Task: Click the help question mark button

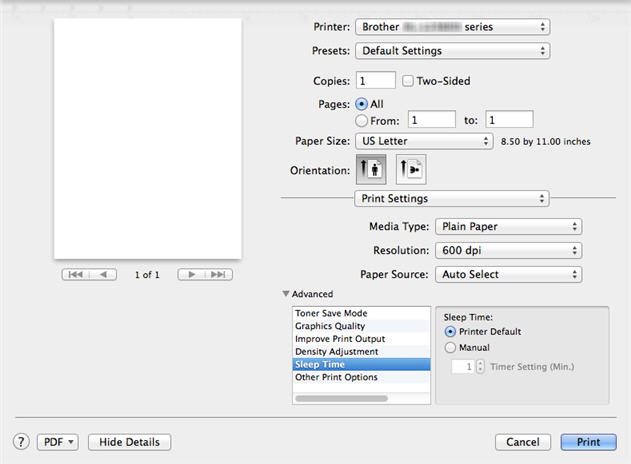Action: pos(20,441)
